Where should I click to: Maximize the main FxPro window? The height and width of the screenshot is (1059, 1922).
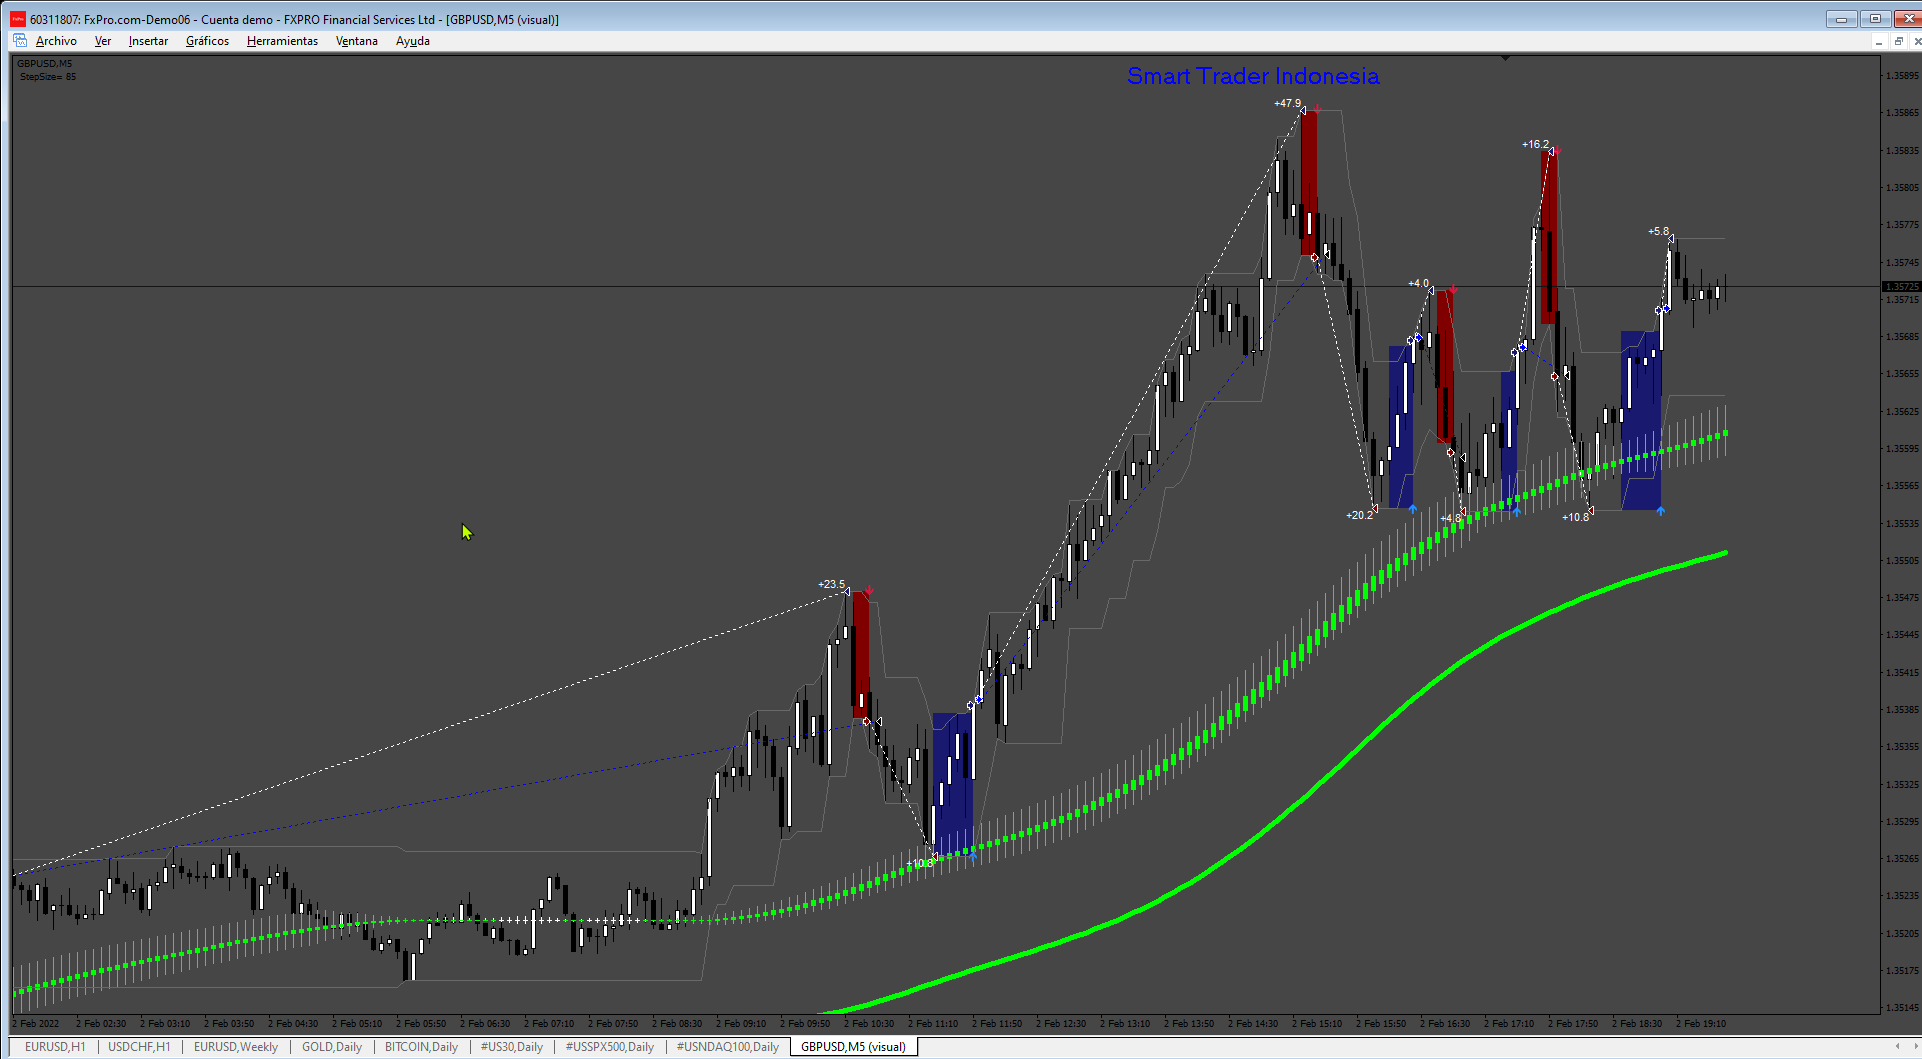[x=1875, y=19]
